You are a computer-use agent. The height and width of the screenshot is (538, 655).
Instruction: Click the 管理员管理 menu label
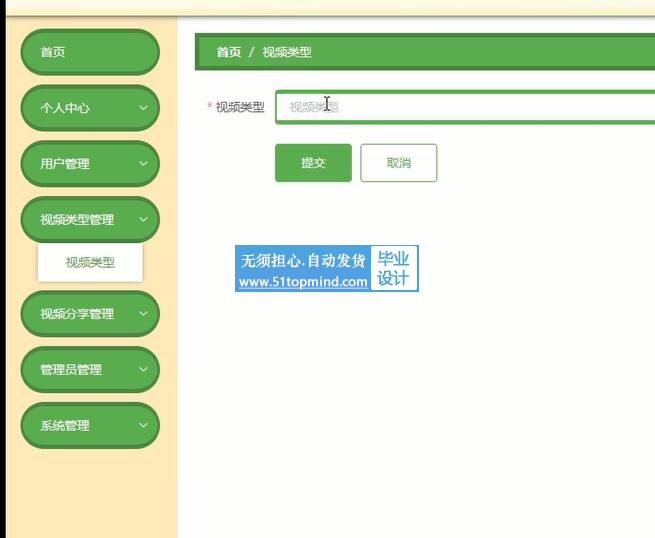tap(71, 370)
